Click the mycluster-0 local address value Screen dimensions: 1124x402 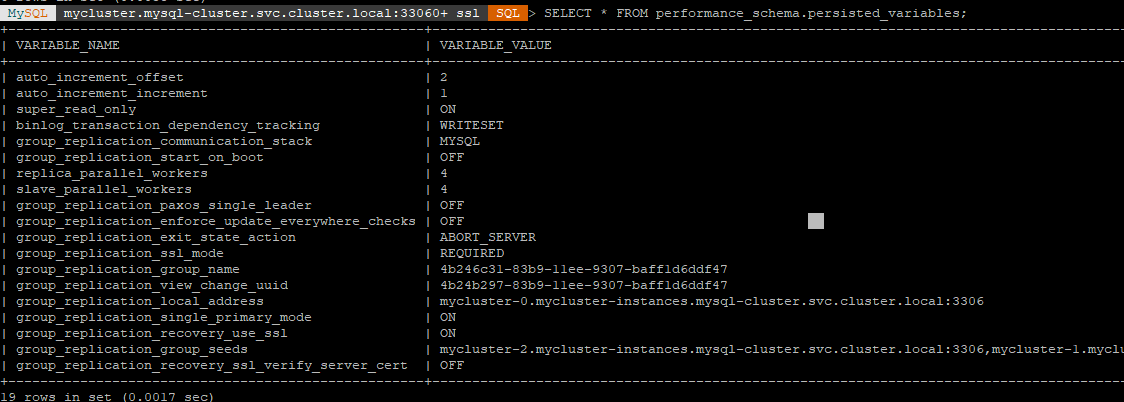[711, 301]
